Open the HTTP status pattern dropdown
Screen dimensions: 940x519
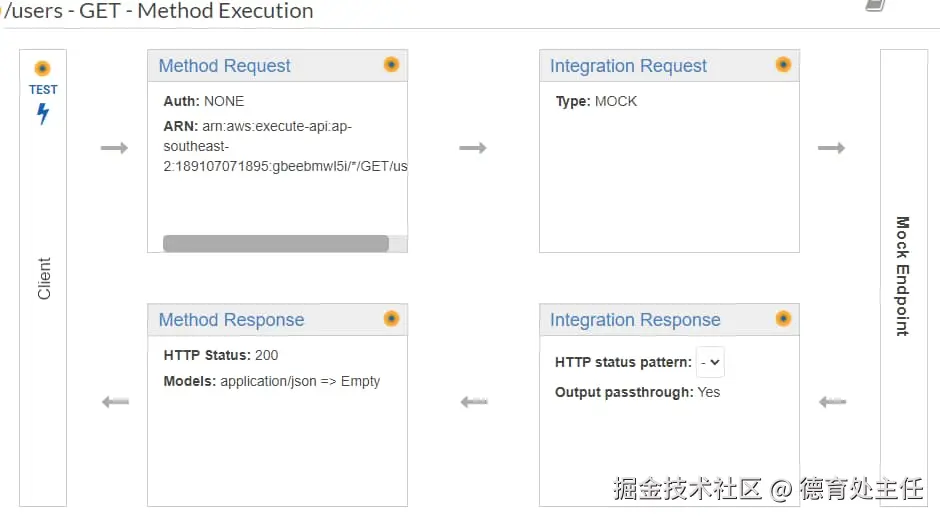(711, 362)
